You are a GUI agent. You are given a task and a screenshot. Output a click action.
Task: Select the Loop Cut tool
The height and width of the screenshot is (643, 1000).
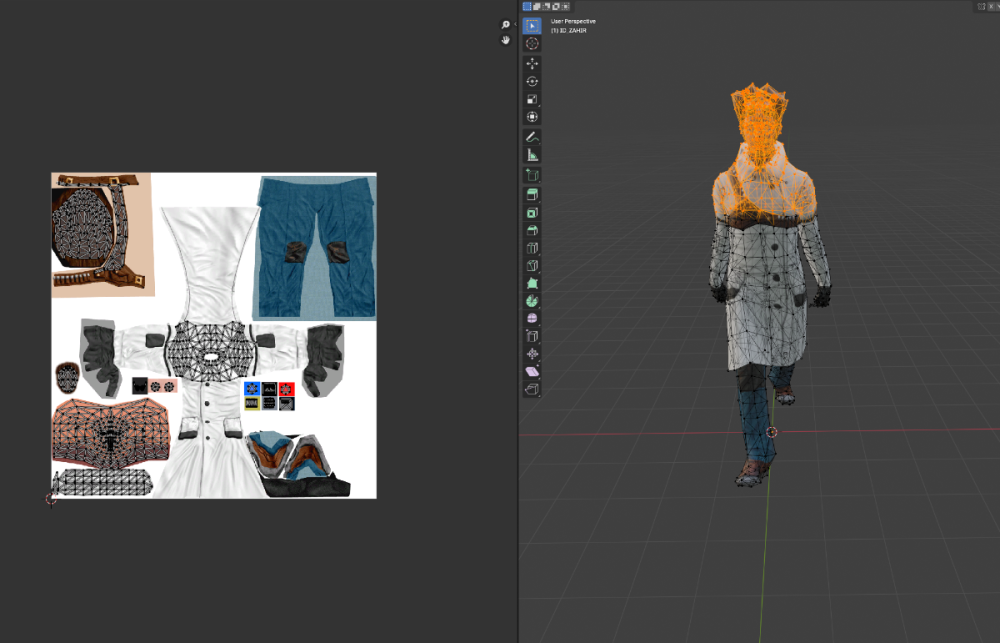[532, 248]
